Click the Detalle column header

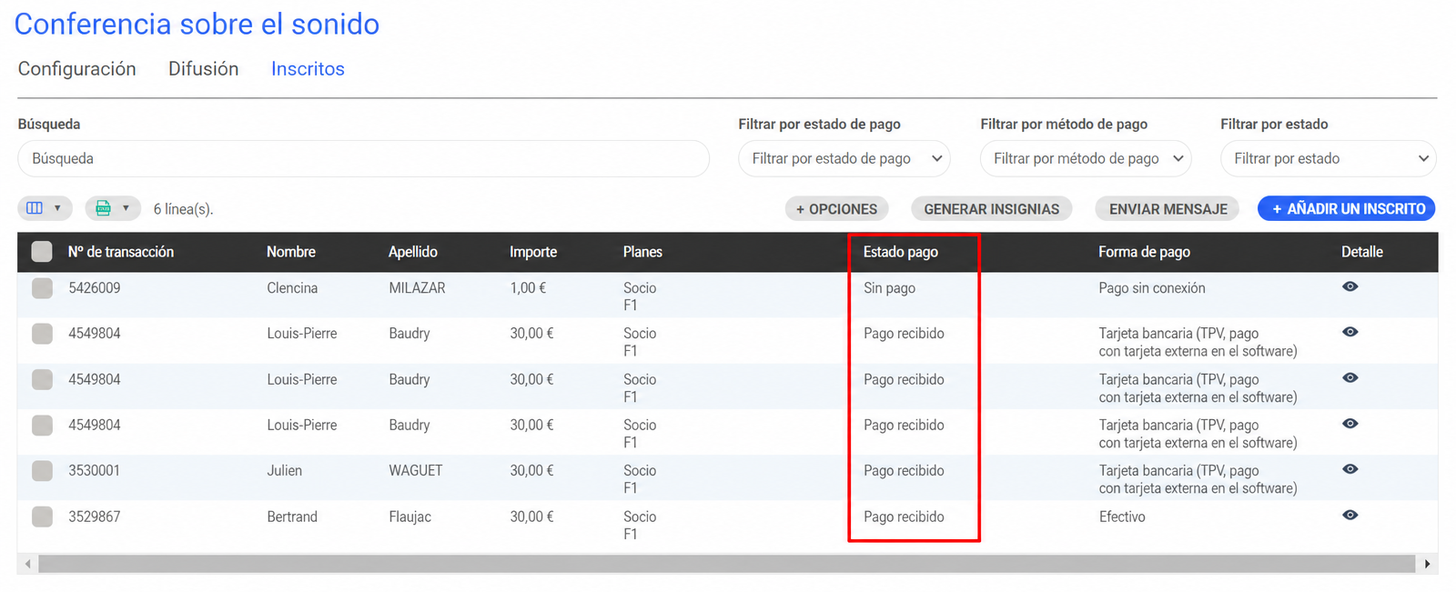tap(1362, 252)
